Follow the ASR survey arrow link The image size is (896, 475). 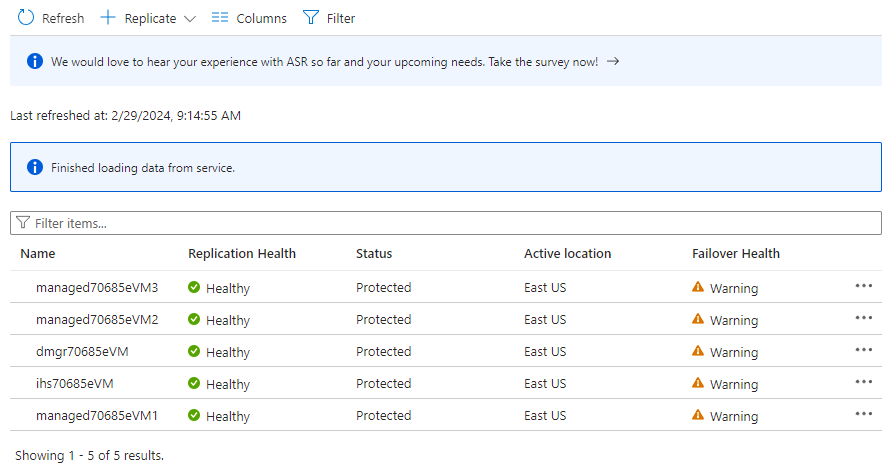613,61
